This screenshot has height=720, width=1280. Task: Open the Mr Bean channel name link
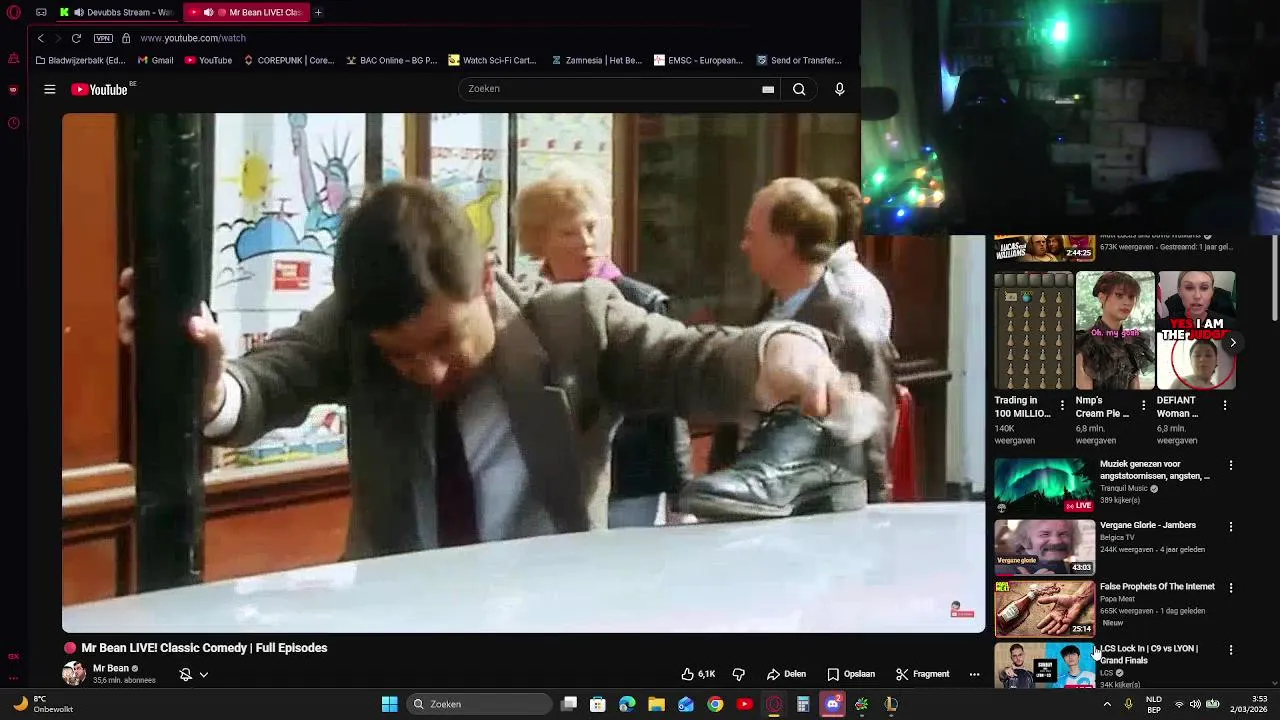(111, 668)
